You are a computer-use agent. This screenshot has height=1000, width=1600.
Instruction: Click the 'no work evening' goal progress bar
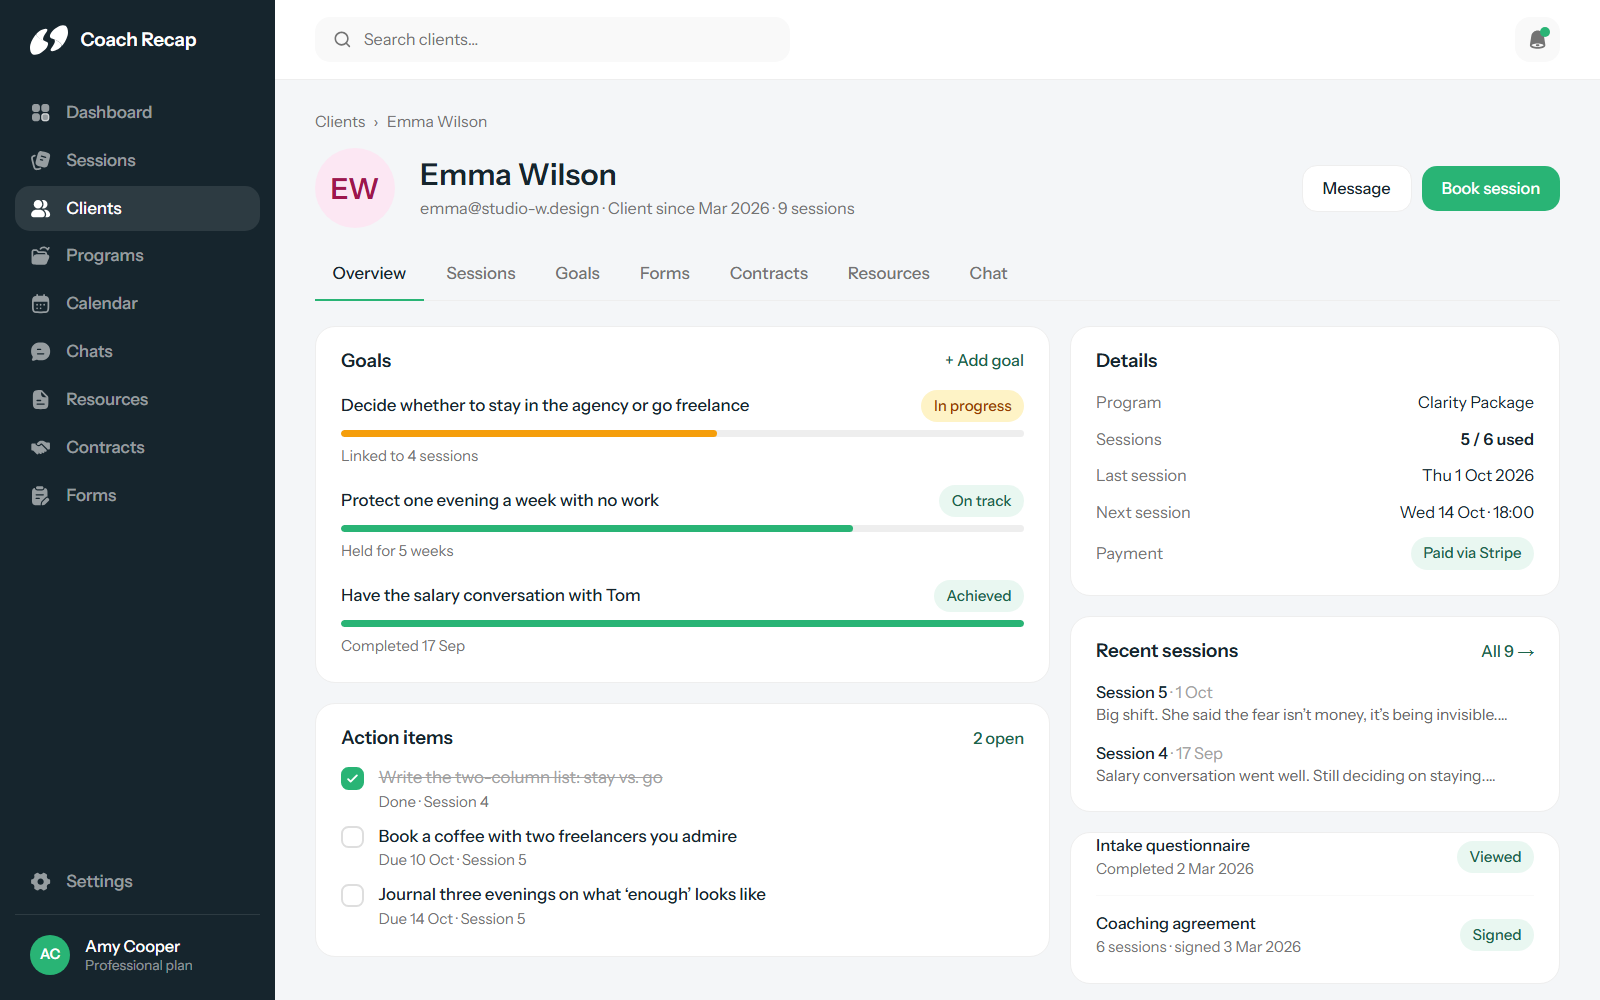pos(682,528)
